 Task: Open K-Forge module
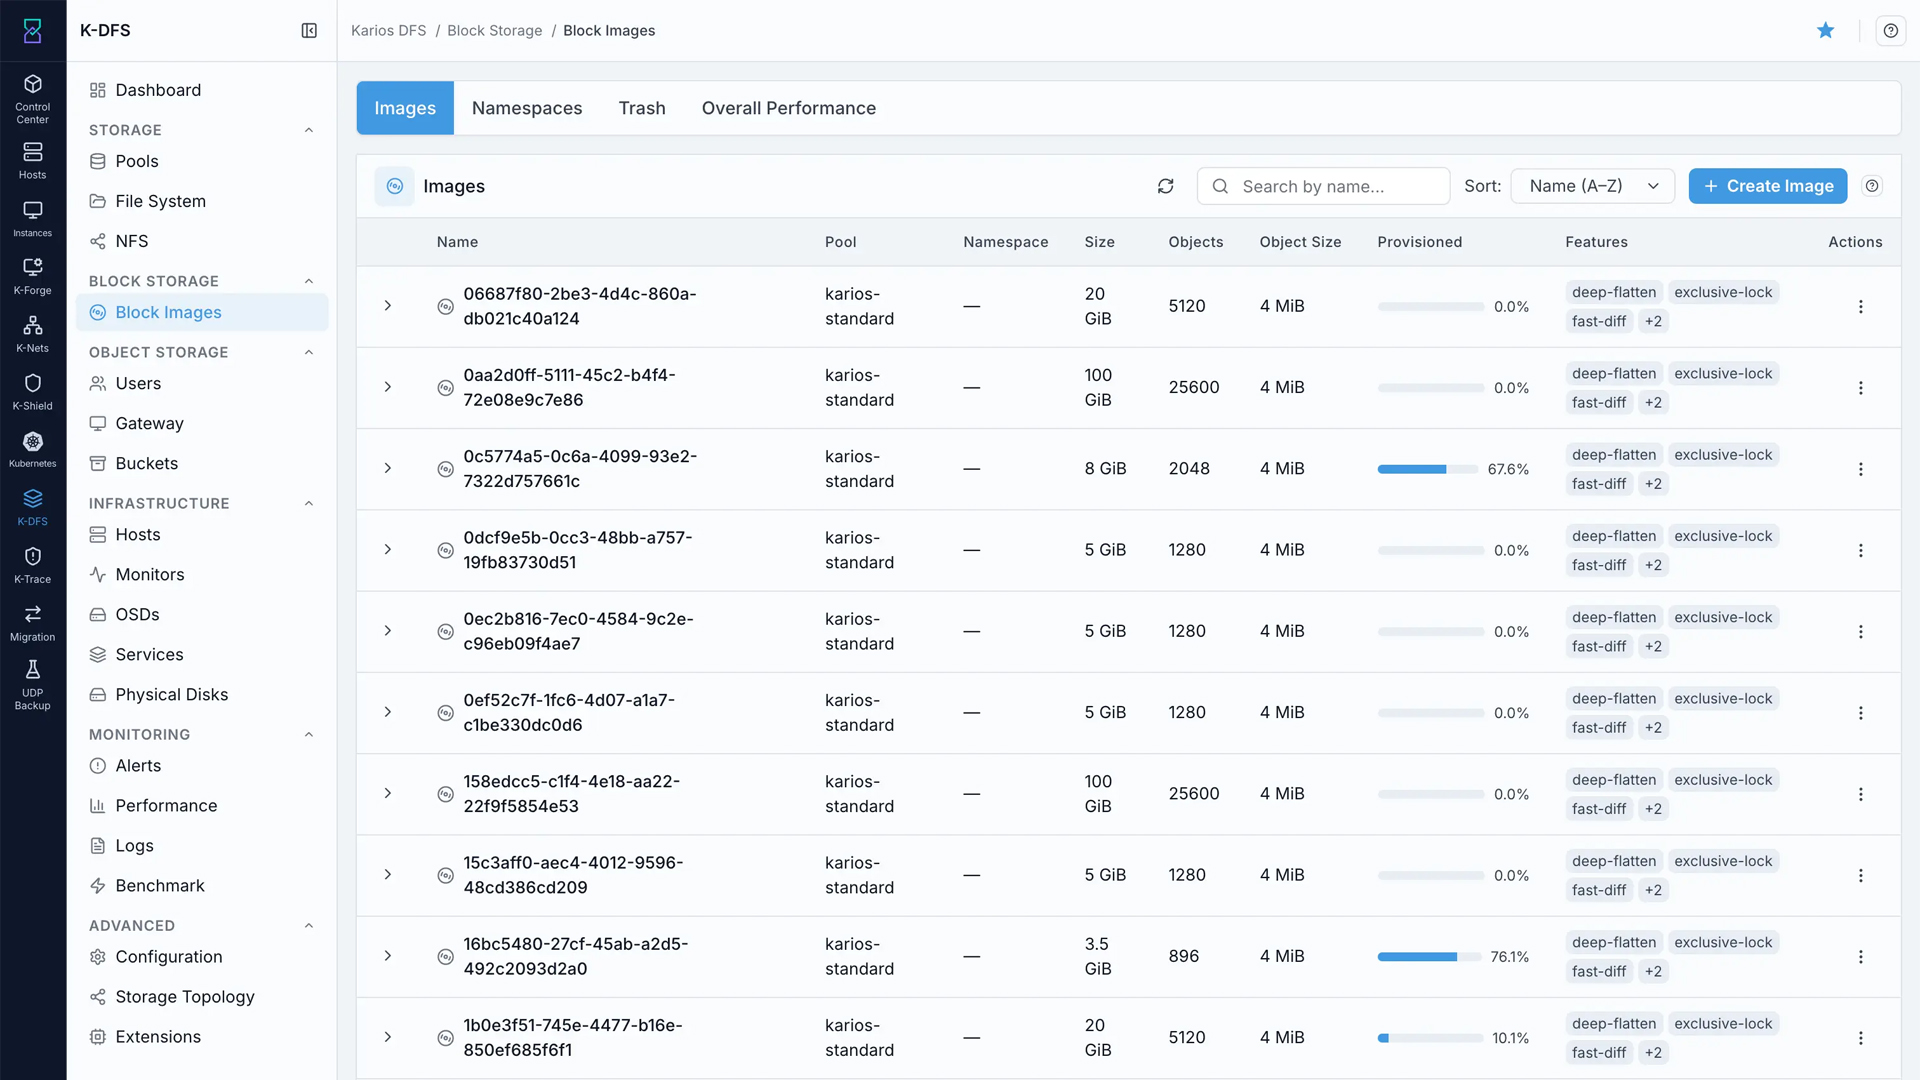33,276
